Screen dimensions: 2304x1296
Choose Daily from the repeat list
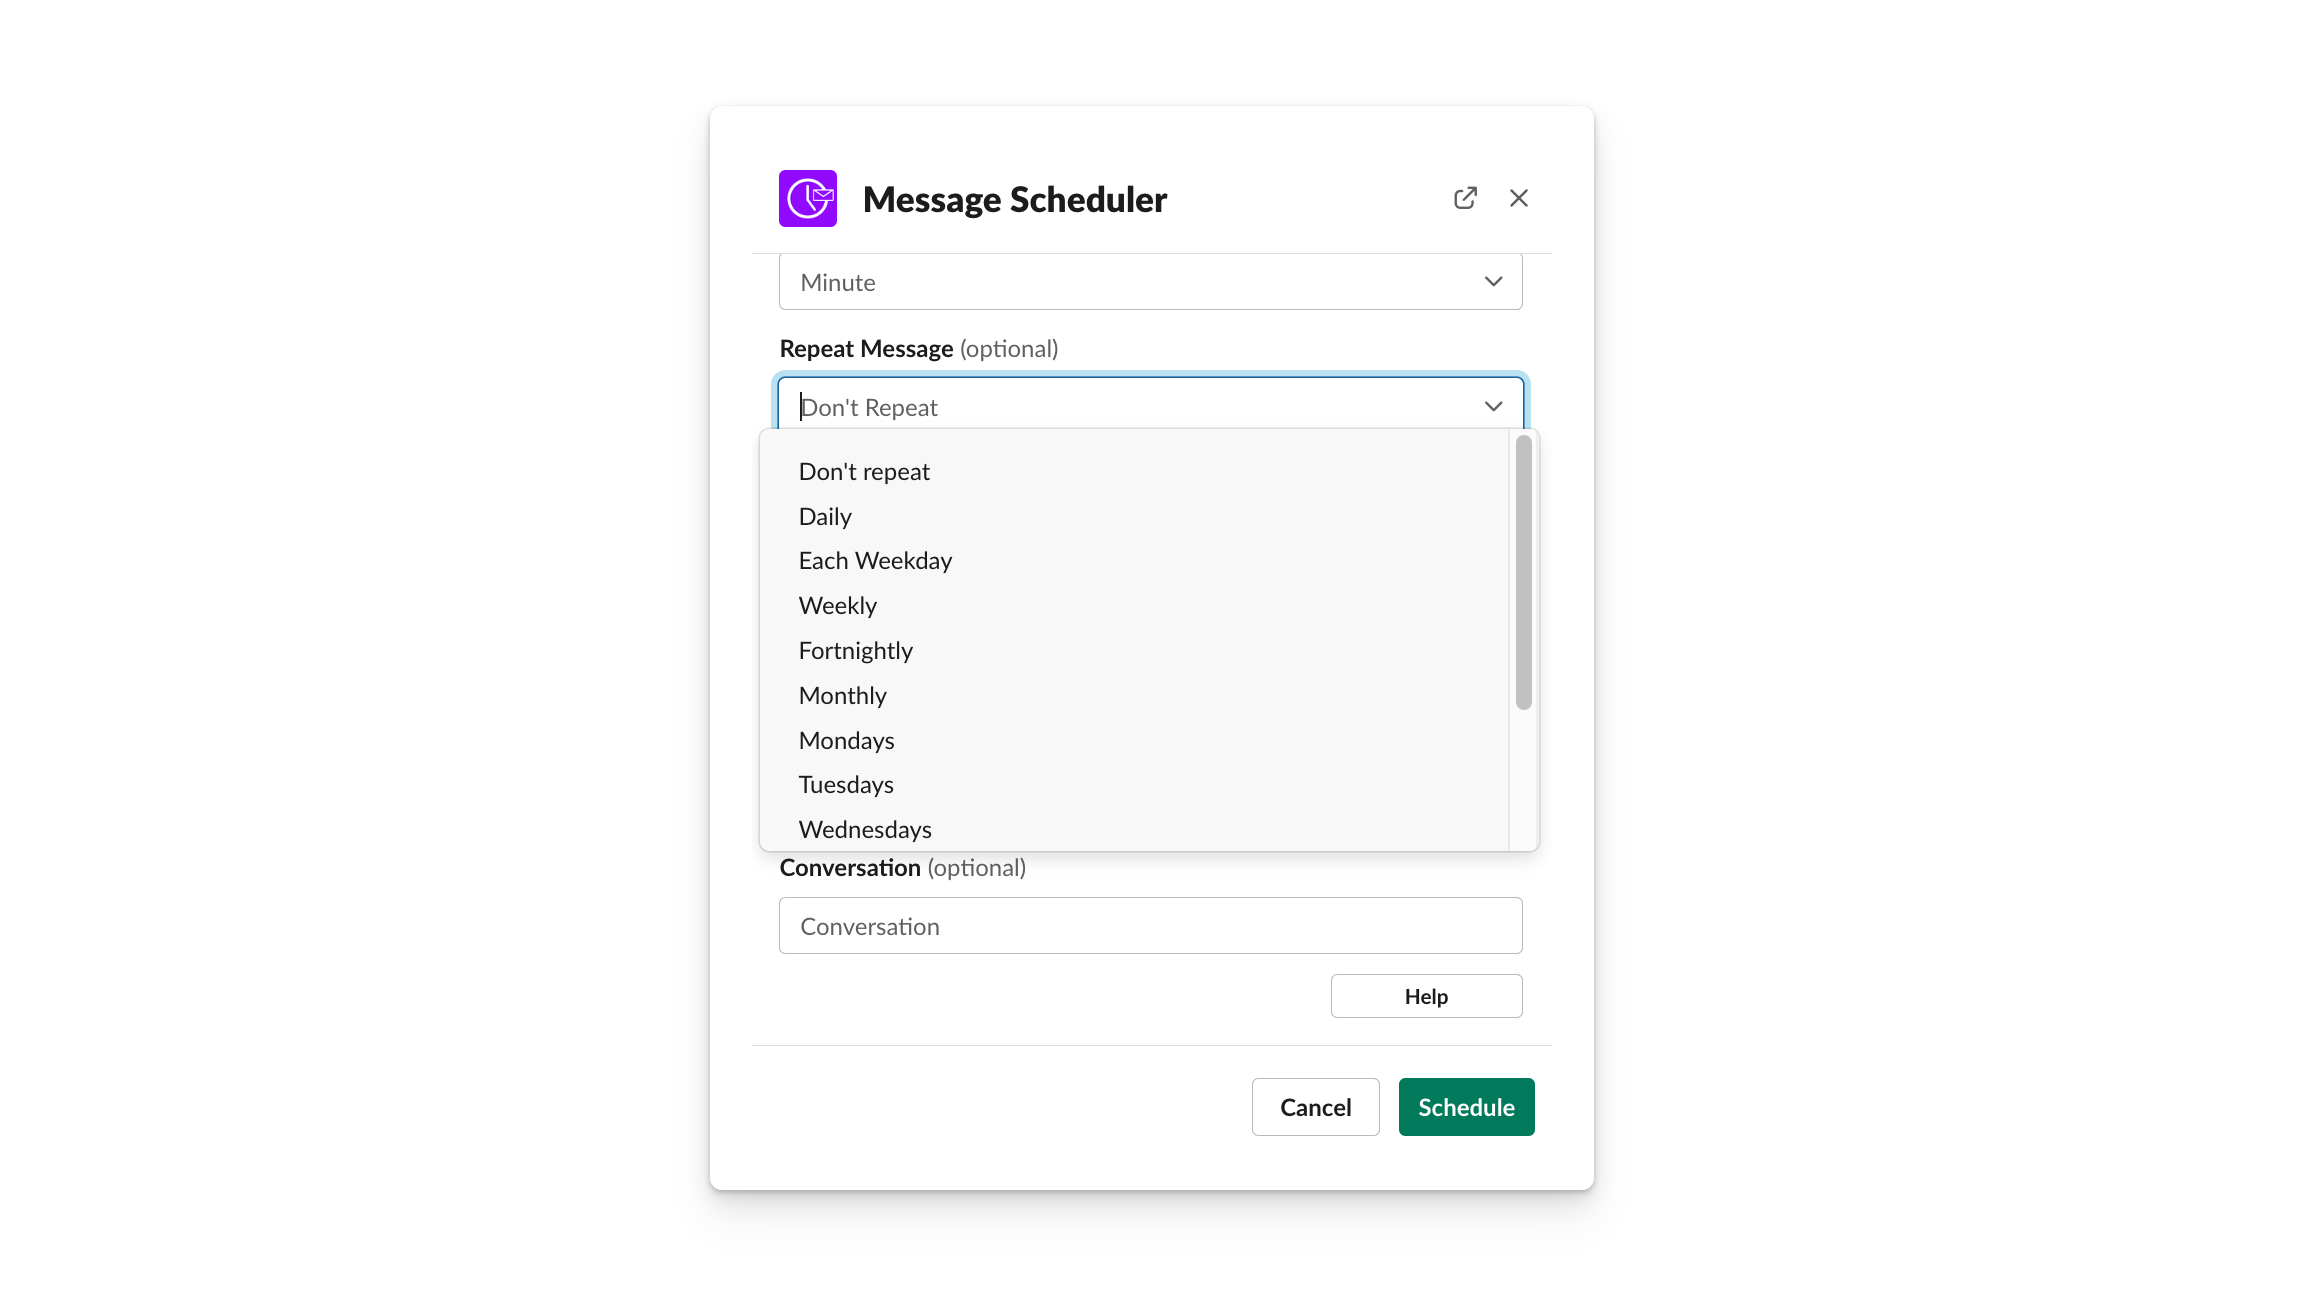(x=1134, y=517)
